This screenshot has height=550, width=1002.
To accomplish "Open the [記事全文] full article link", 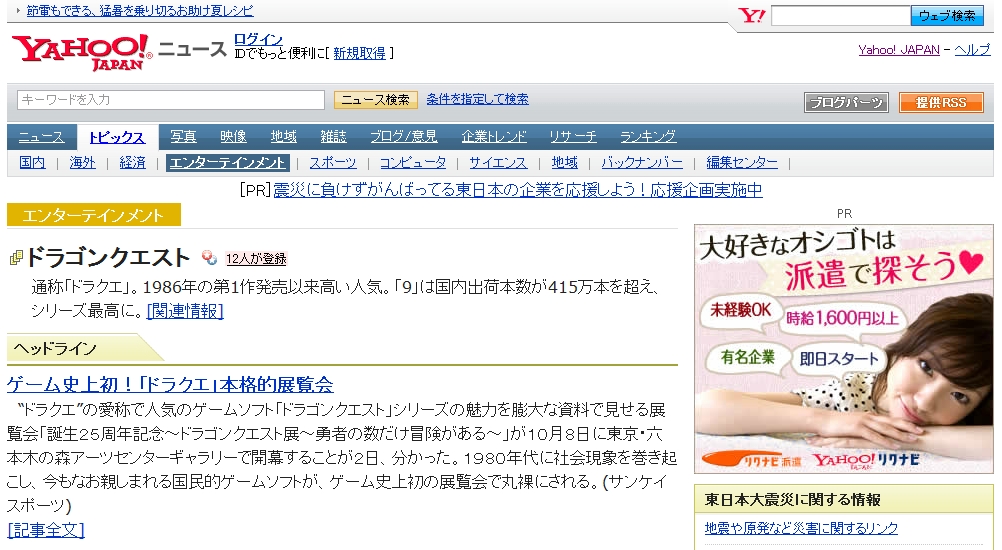I will click(46, 530).
